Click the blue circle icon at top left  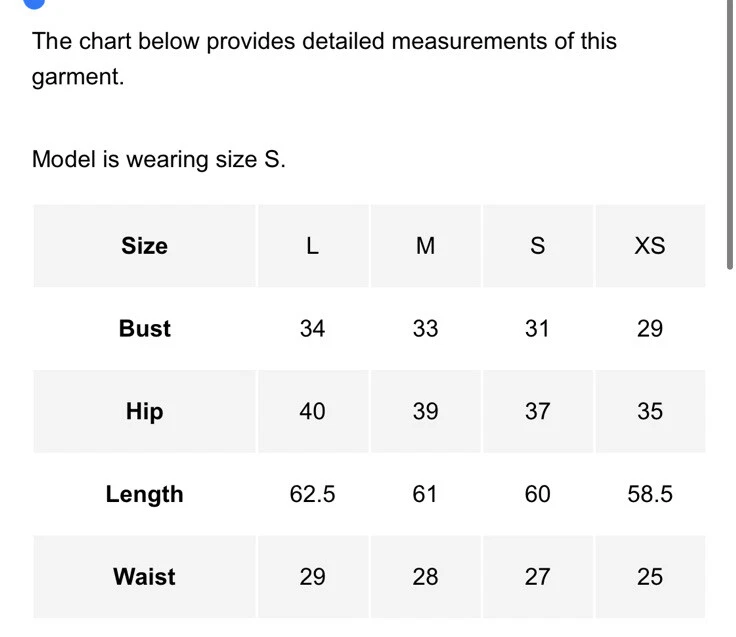[x=34, y=3]
